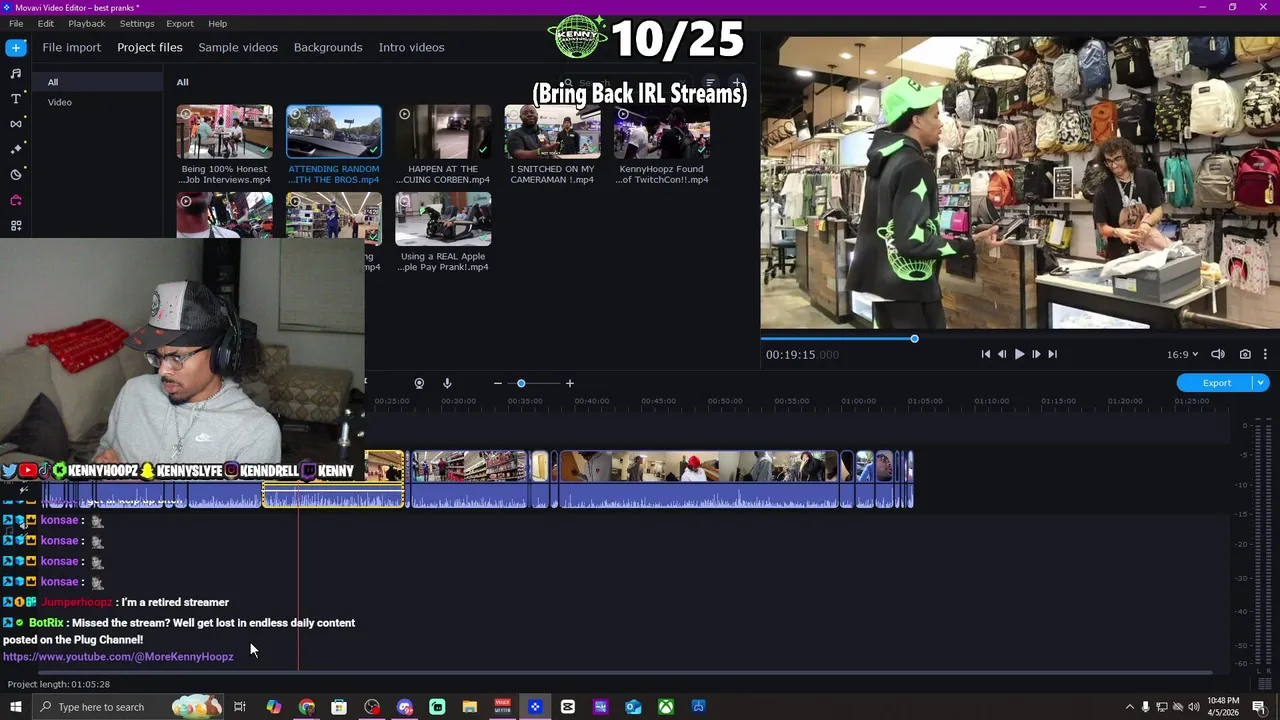The image size is (1280, 720).
Task: Open the Playback menu
Action: tap(86, 23)
